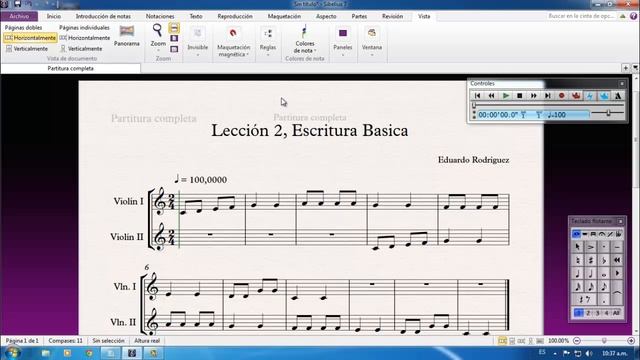Move playback line to start
This screenshot has width=640, height=360.
[x=477, y=96]
